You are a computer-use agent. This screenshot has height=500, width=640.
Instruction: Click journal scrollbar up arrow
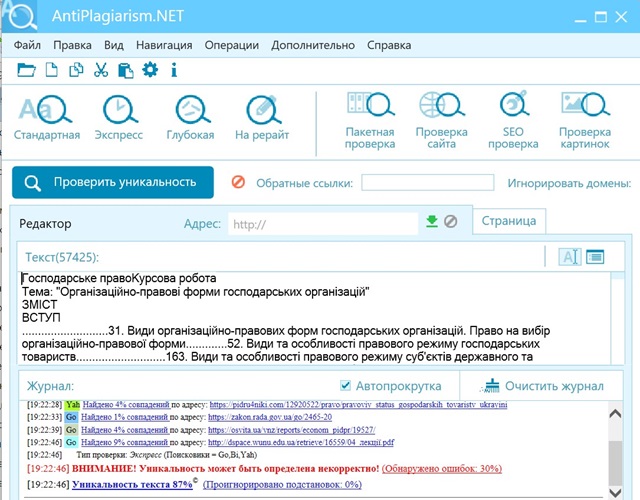pyautogui.click(x=615, y=413)
